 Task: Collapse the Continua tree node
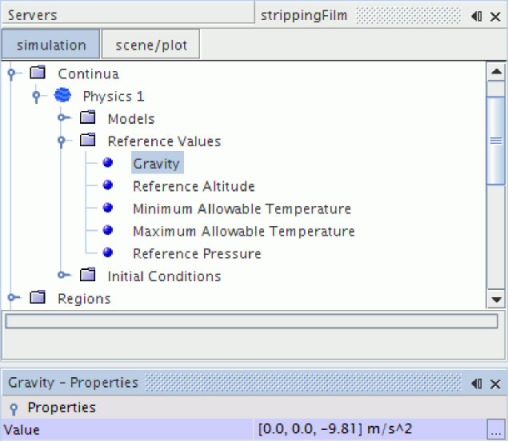(x=12, y=74)
